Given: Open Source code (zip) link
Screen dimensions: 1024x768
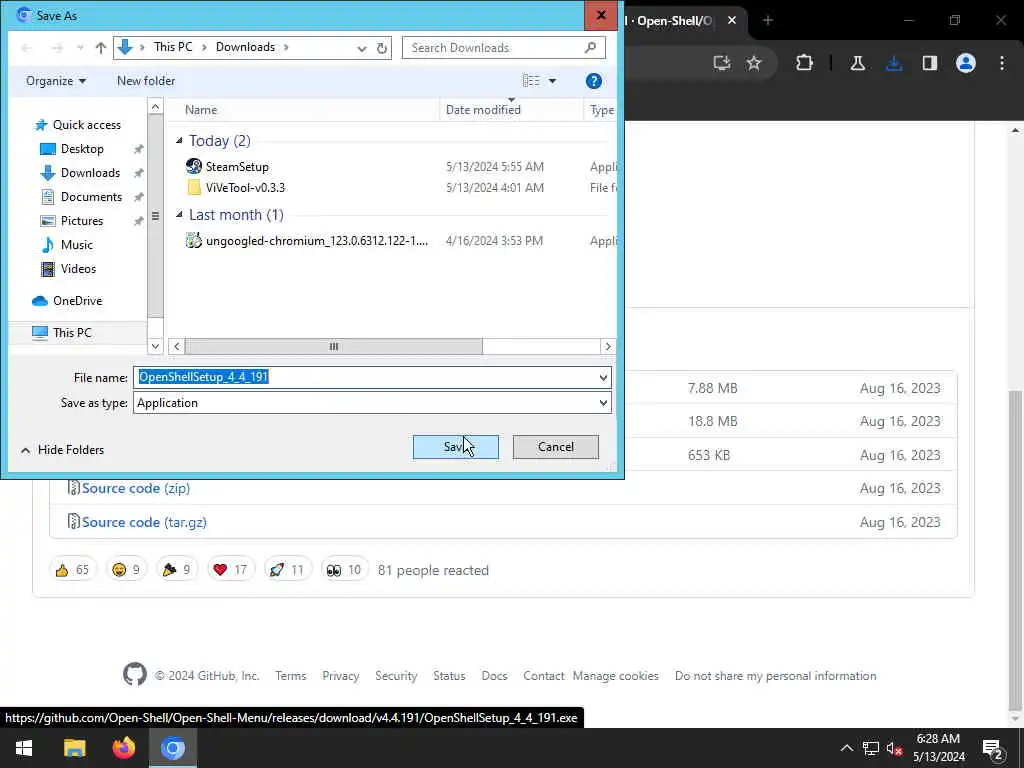Looking at the screenshot, I should coord(136,488).
